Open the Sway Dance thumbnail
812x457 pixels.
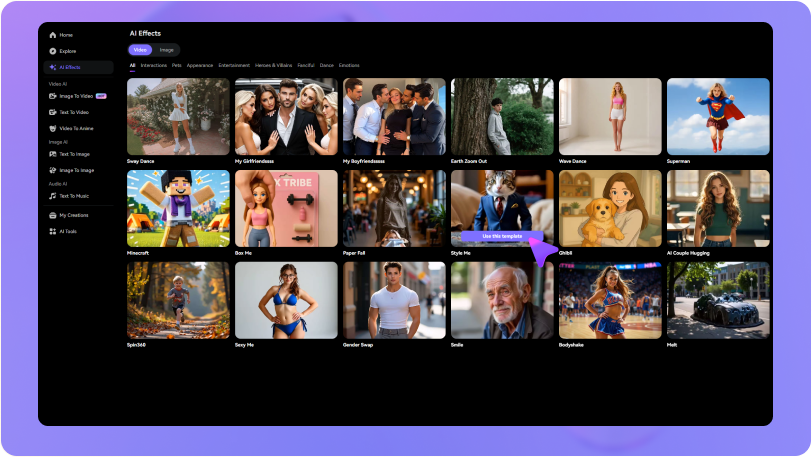[178, 117]
